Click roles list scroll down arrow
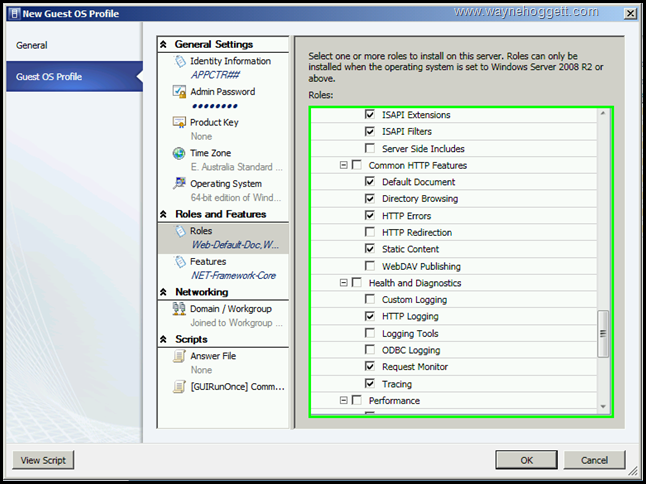646x484 pixels. [603, 407]
